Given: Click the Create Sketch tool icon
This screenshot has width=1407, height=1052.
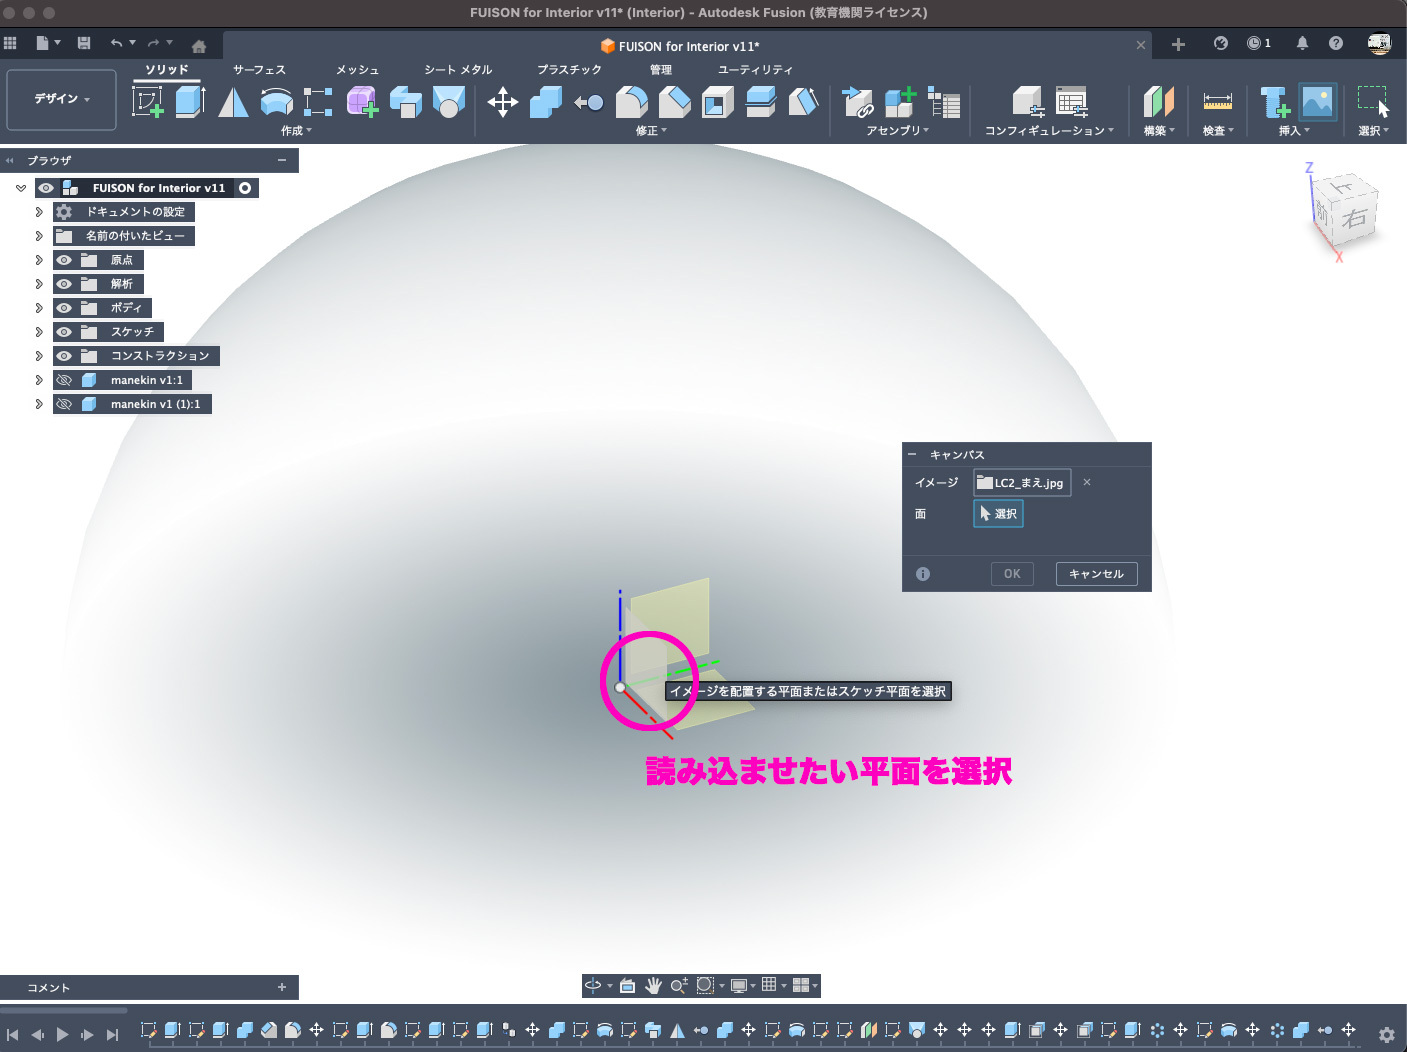Looking at the screenshot, I should (x=148, y=101).
